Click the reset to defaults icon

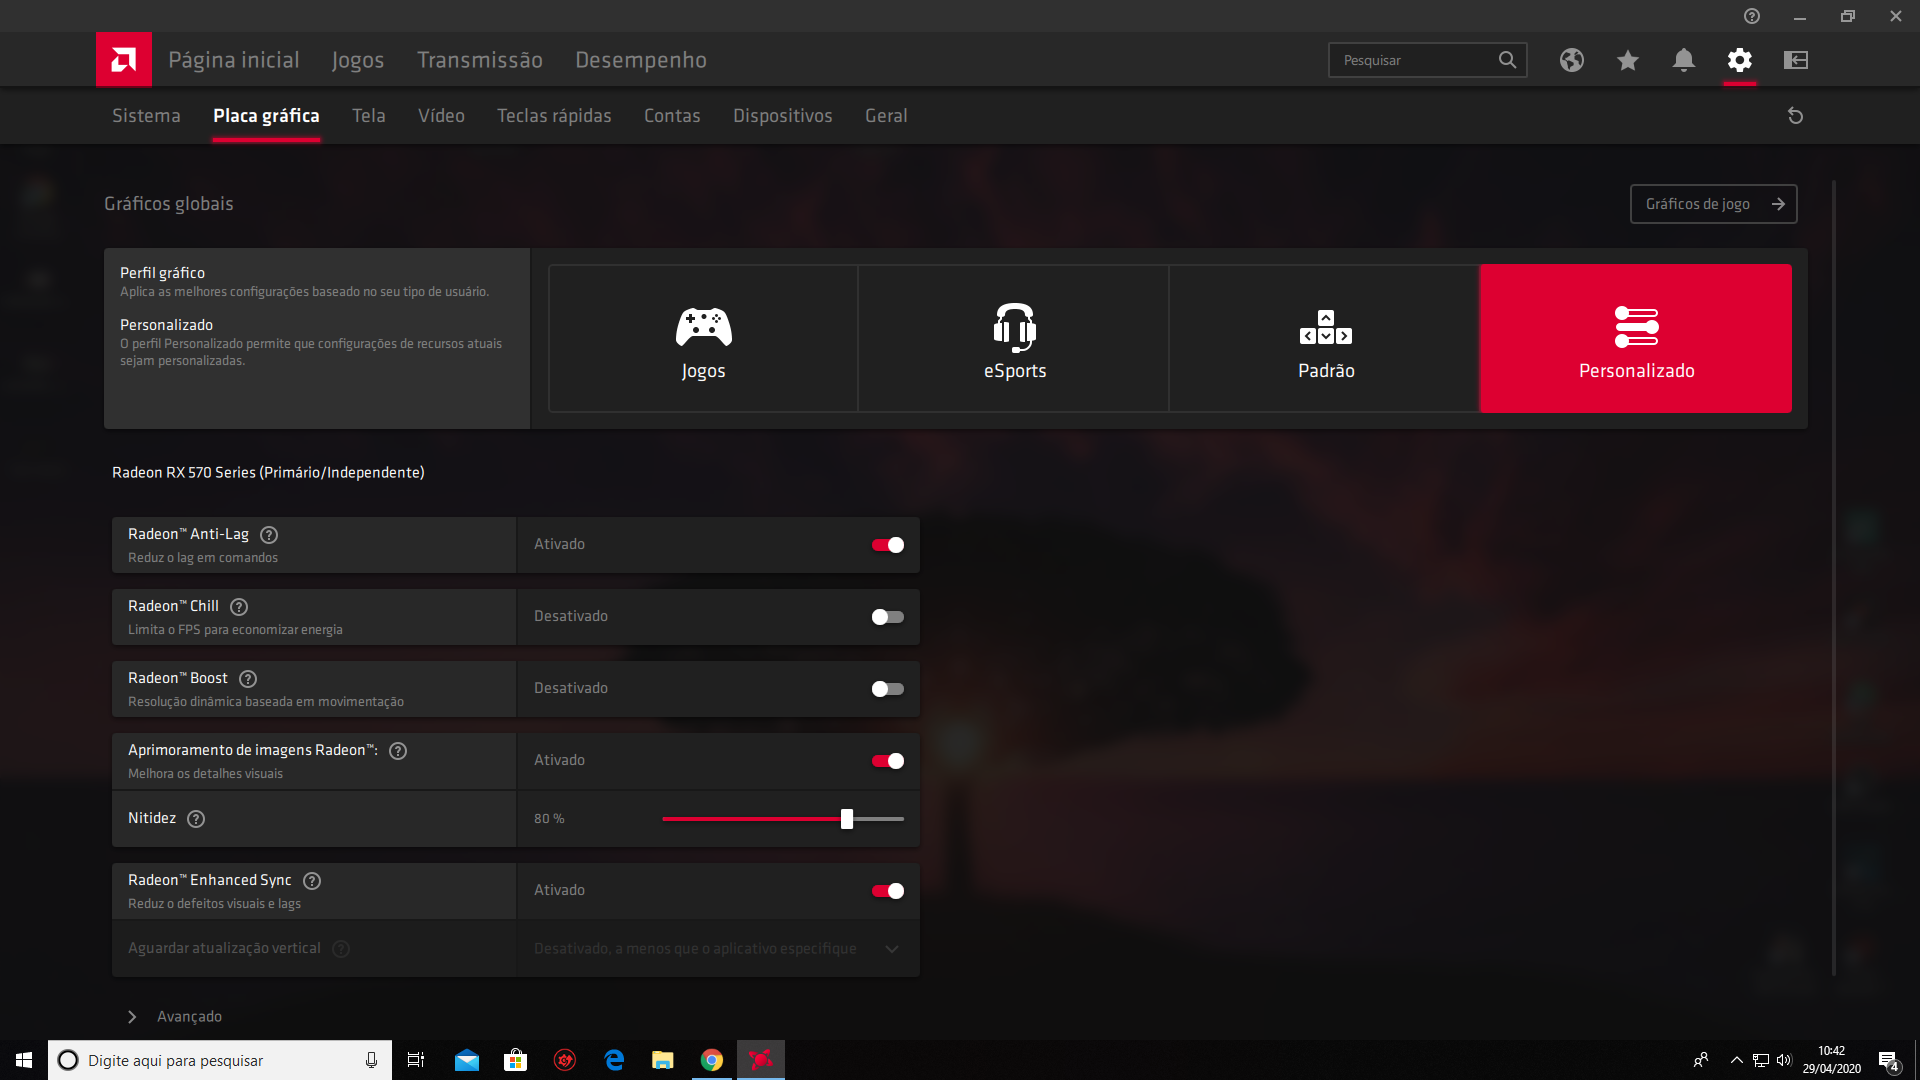(1795, 116)
